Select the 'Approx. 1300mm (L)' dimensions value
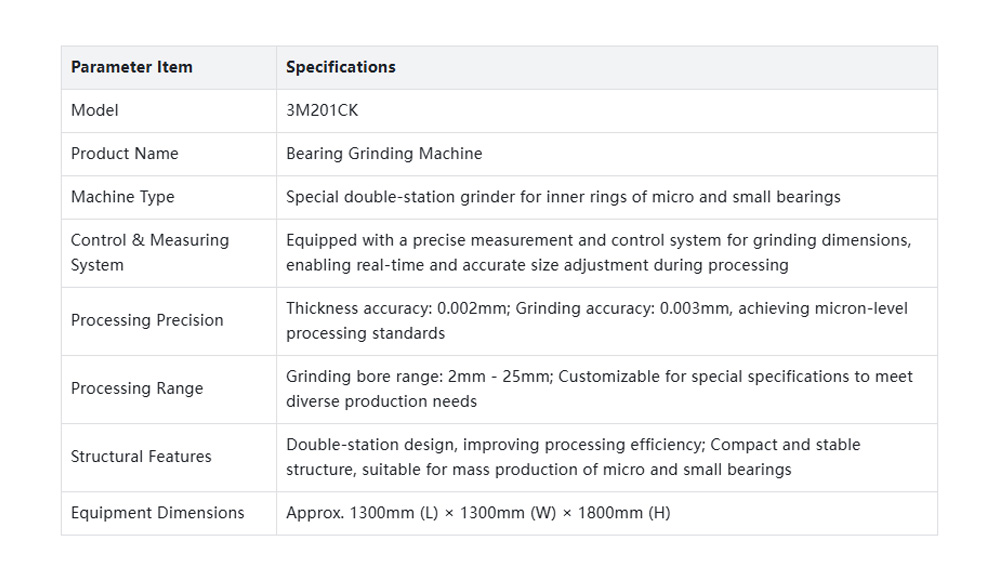1000x580 pixels. click(x=478, y=513)
